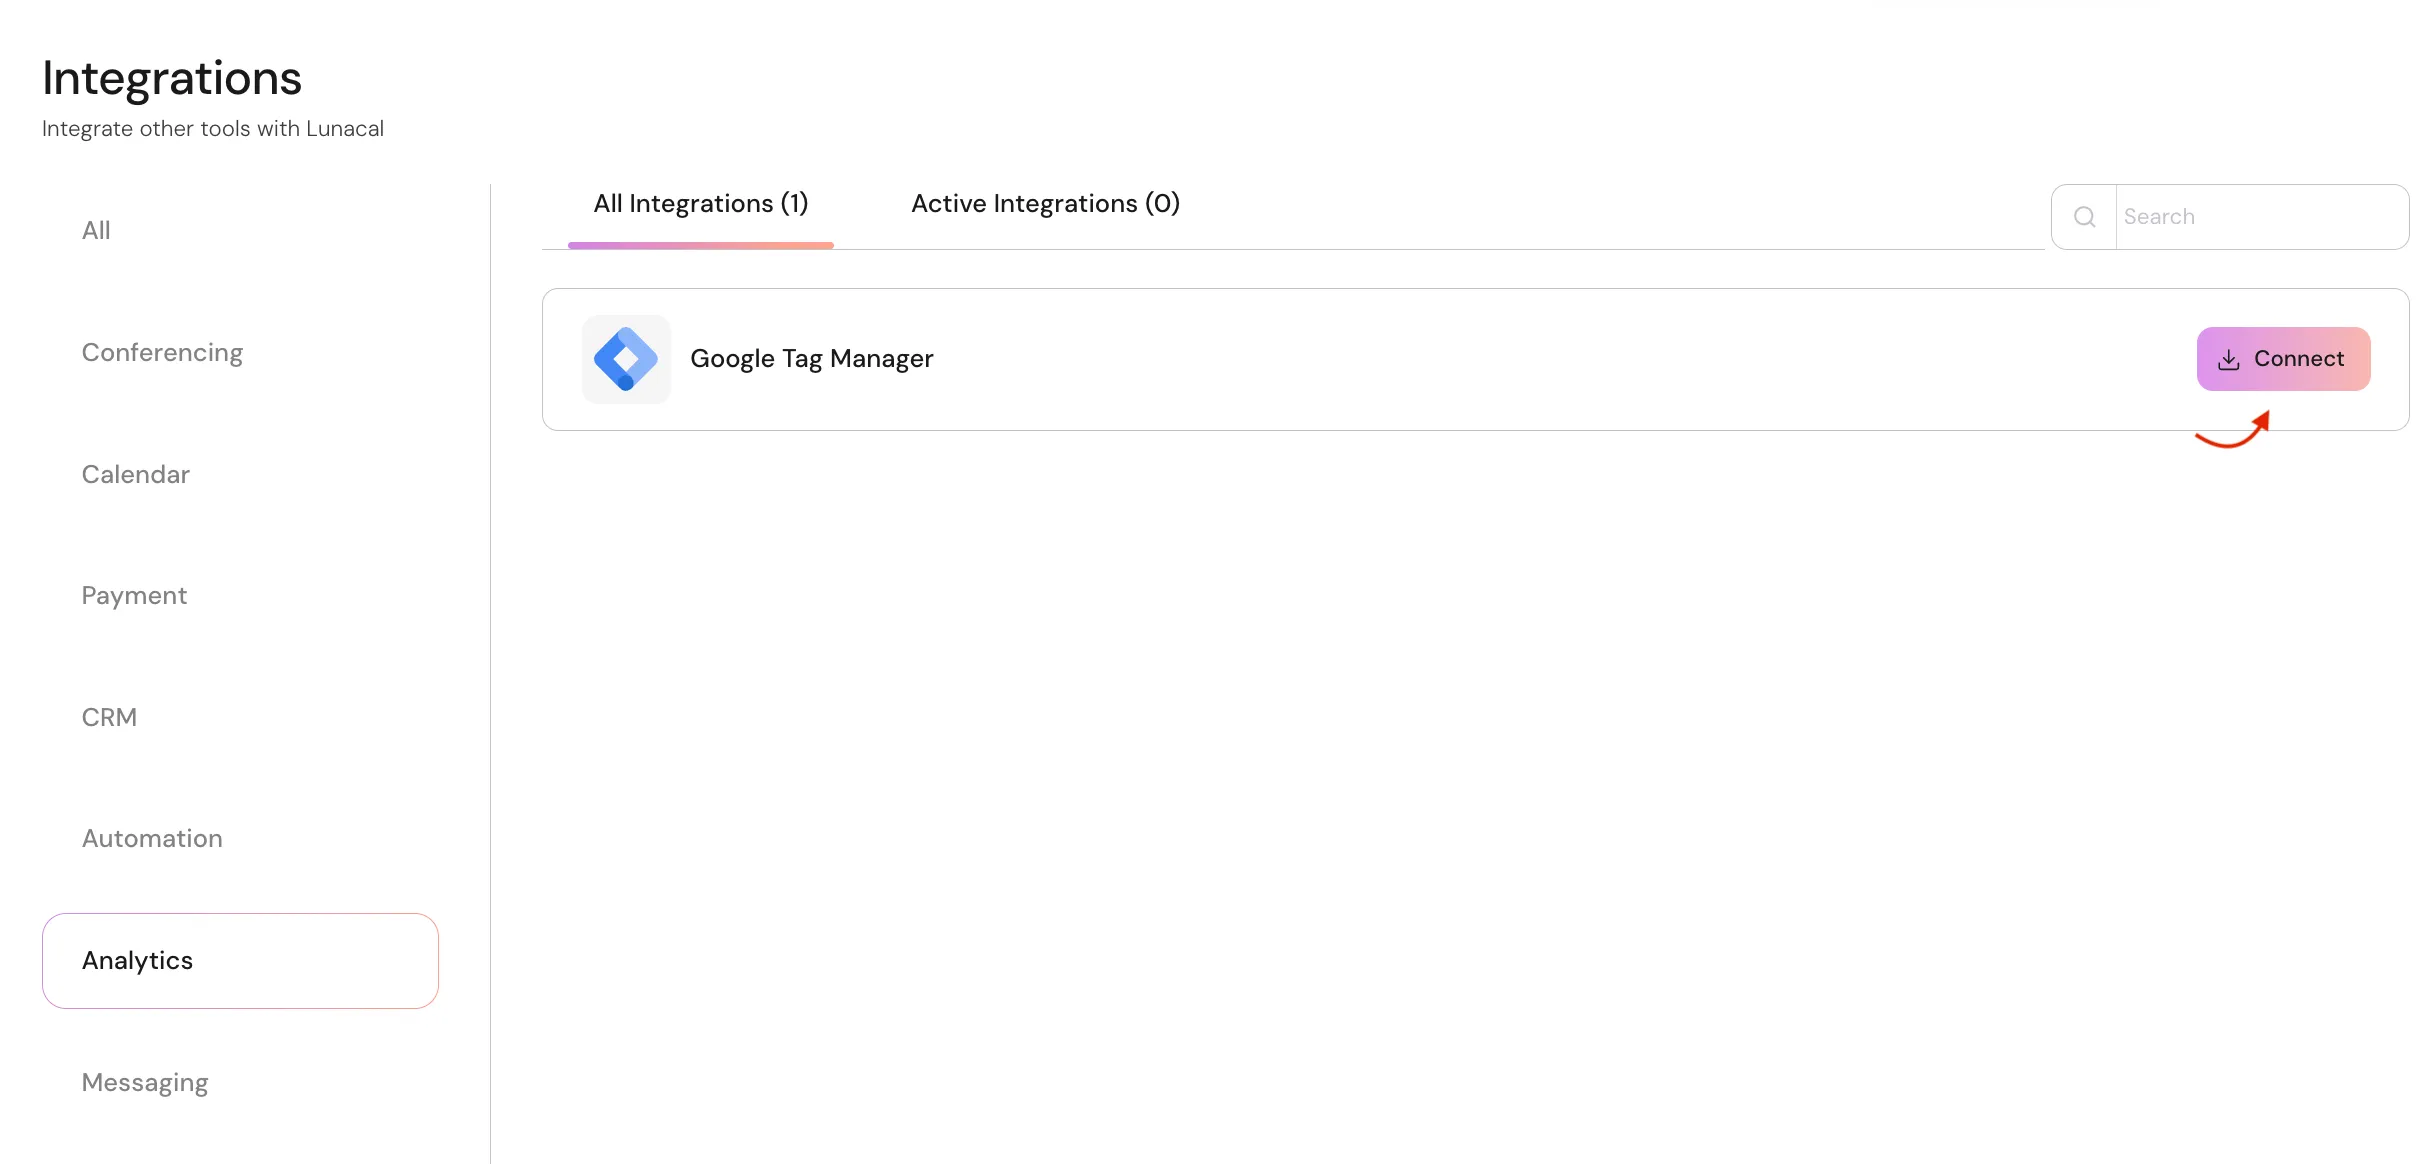
Task: Click 'Integrate other tools with Lunacal' subtitle
Action: click(213, 129)
